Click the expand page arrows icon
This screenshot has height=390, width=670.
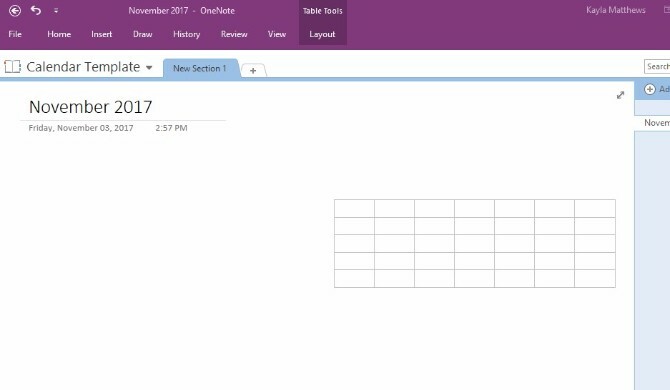tap(620, 95)
